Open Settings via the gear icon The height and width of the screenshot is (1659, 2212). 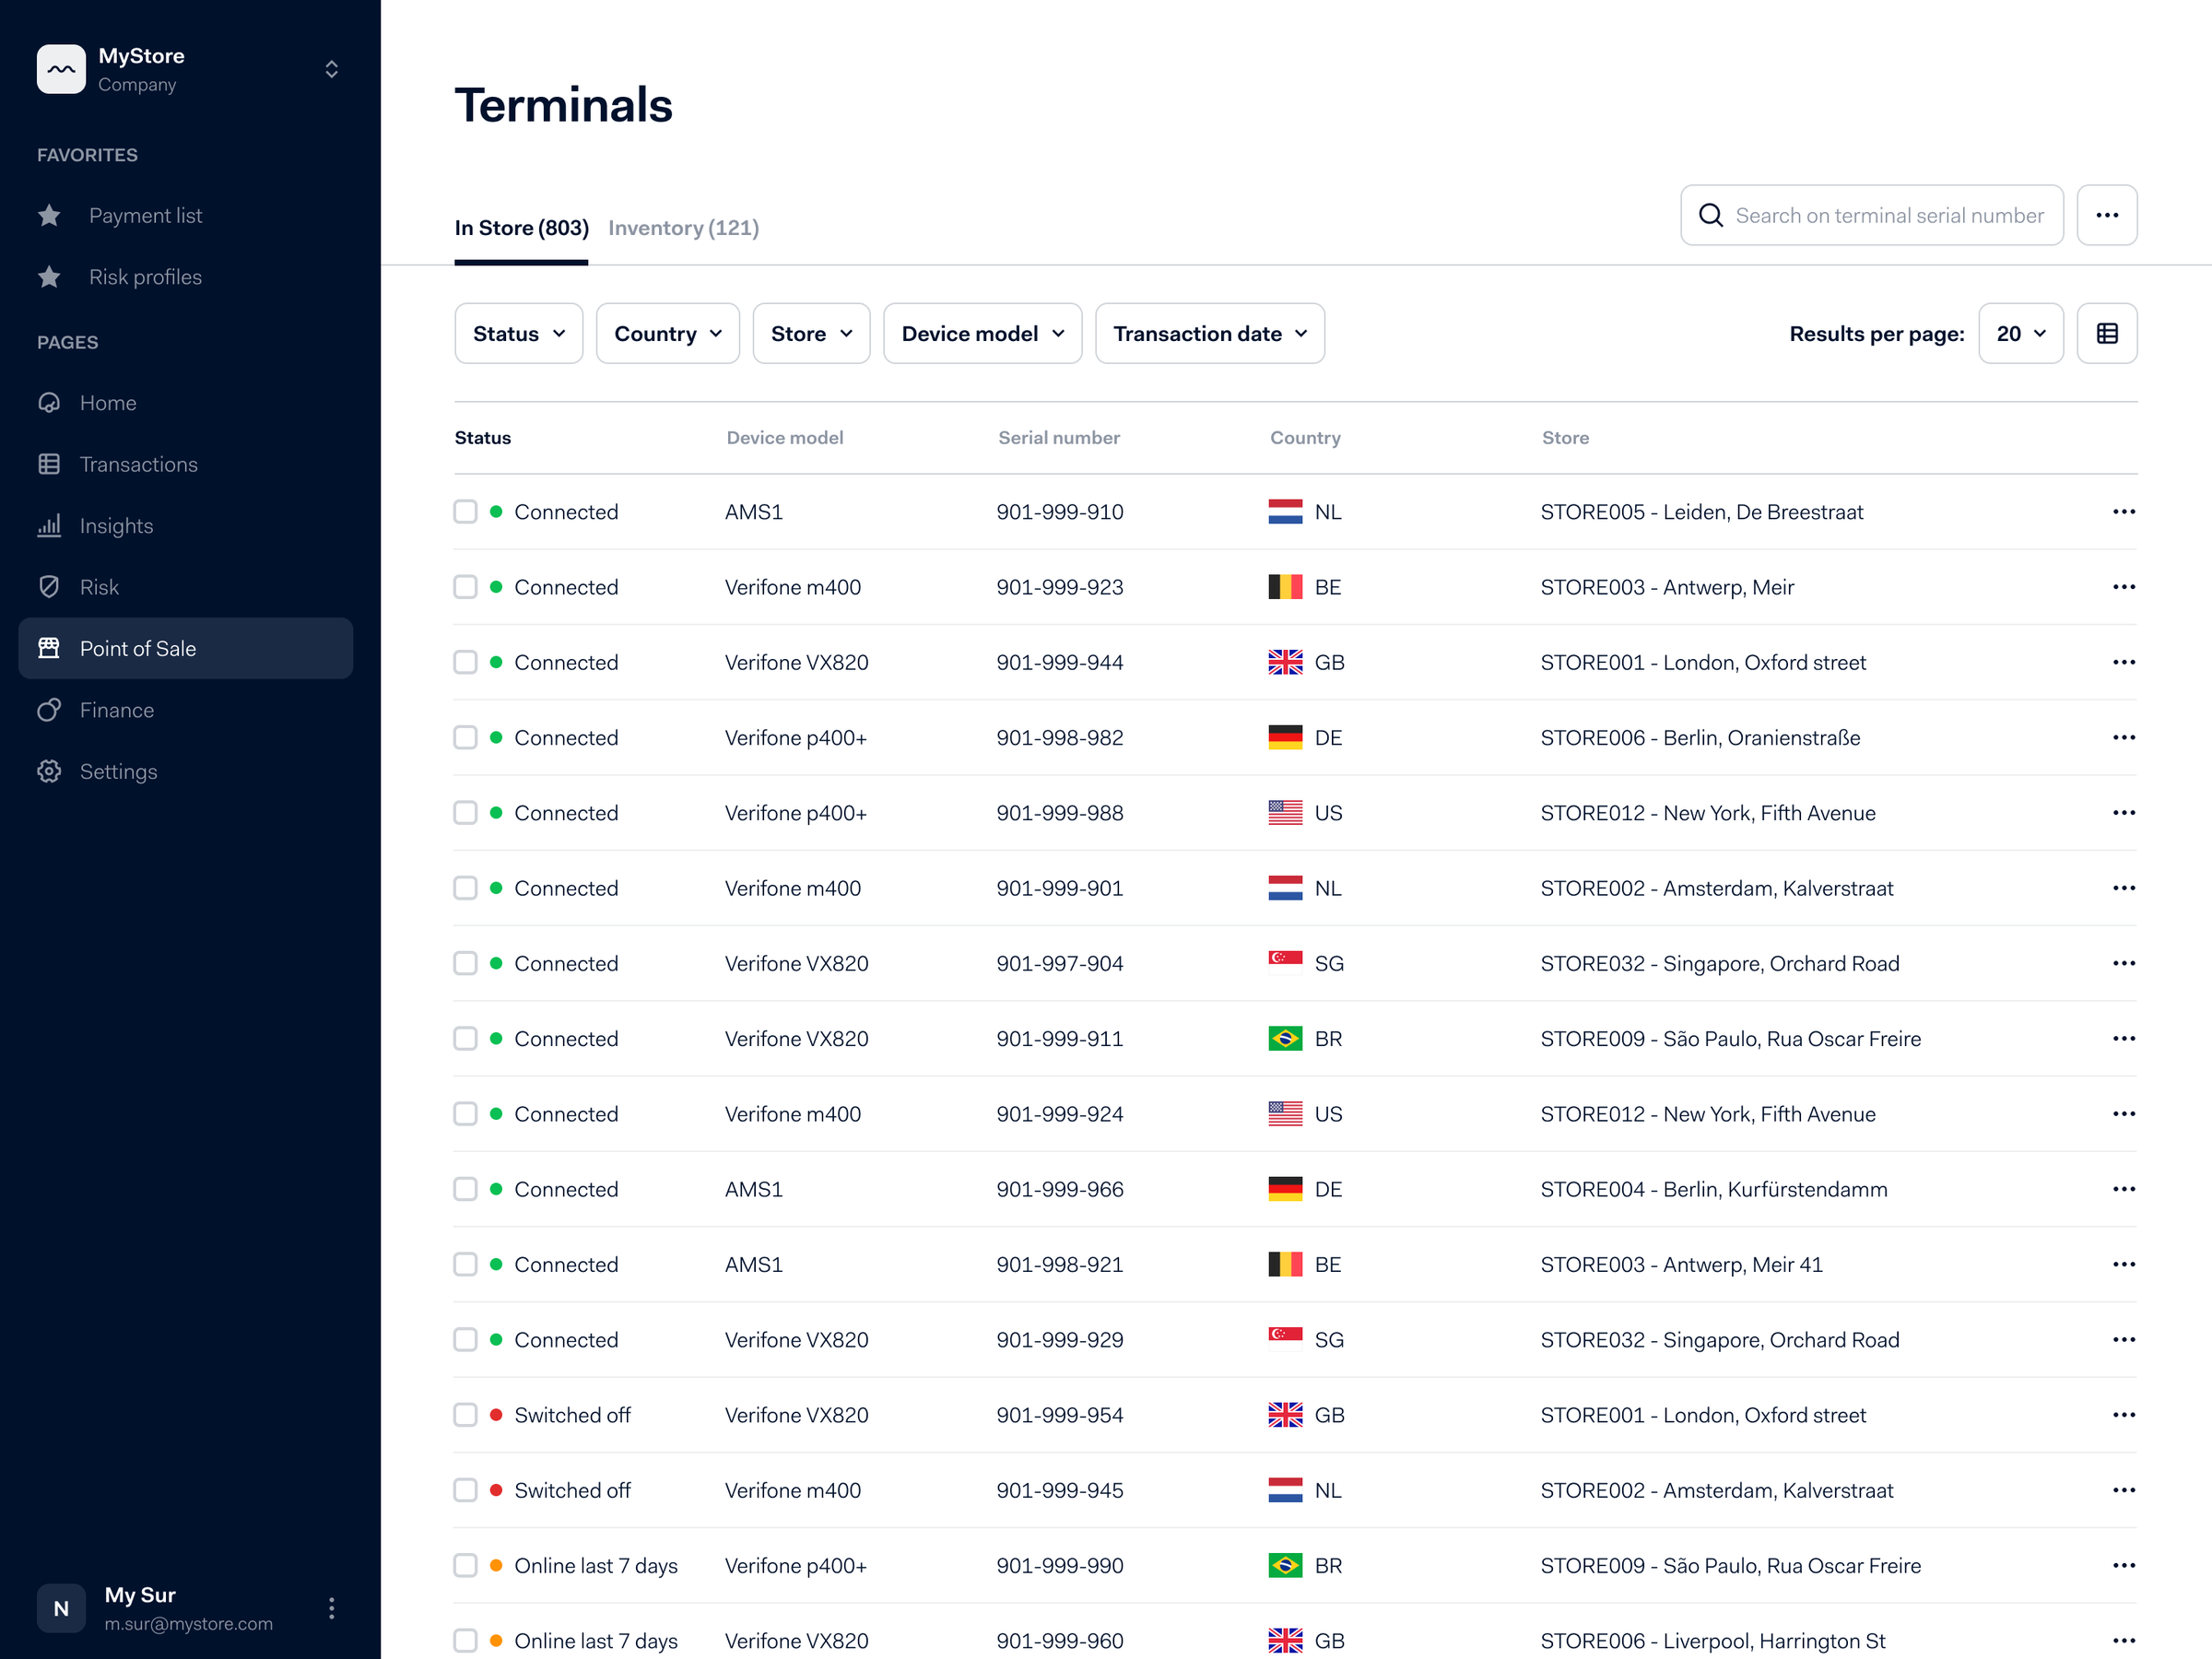pos(49,771)
